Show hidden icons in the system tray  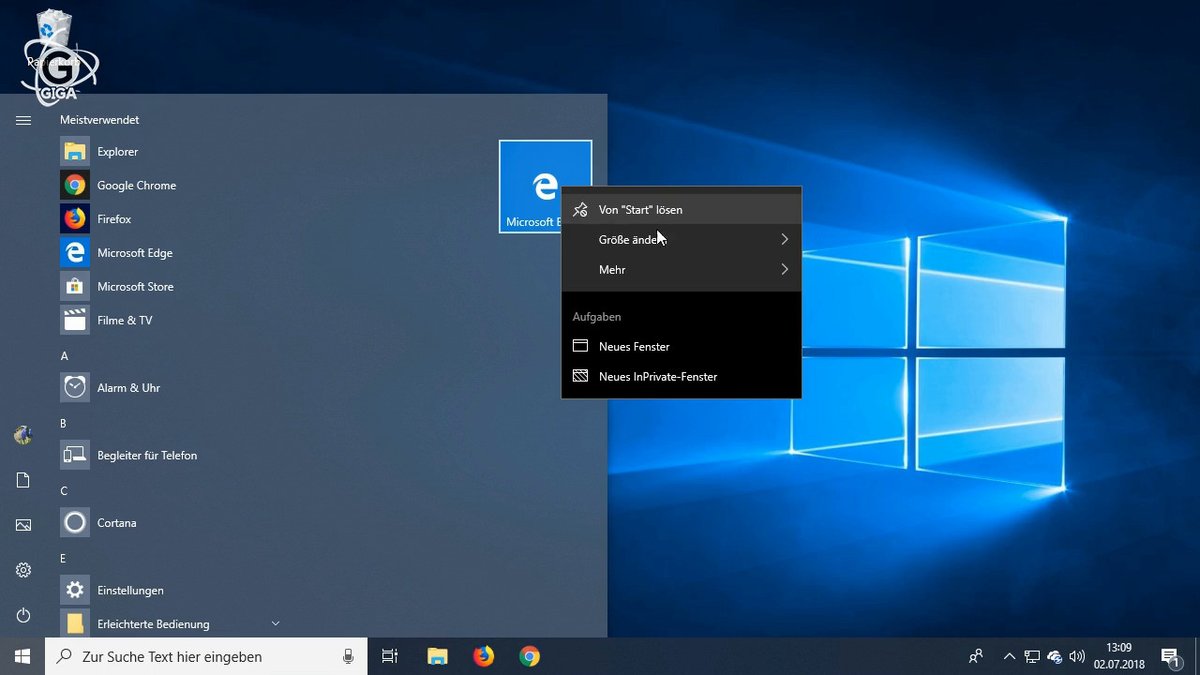[x=1009, y=656]
